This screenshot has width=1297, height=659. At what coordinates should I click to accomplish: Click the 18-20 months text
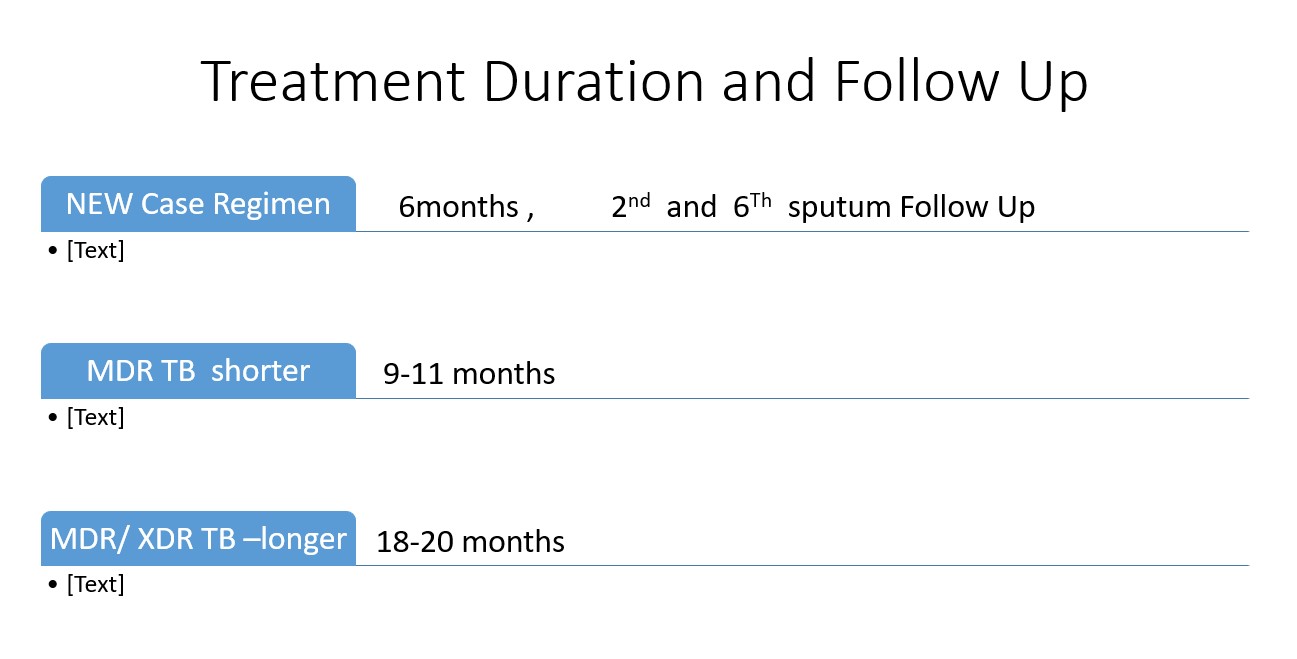pyautogui.click(x=470, y=542)
